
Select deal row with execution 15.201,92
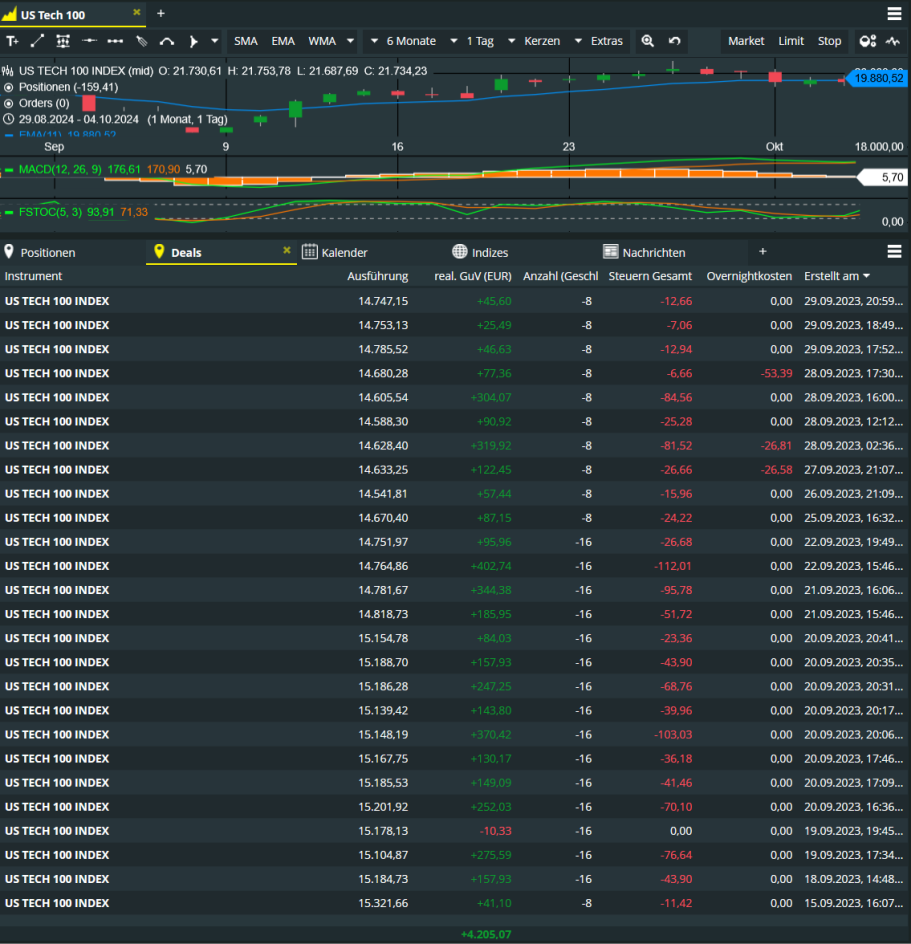(x=455, y=807)
